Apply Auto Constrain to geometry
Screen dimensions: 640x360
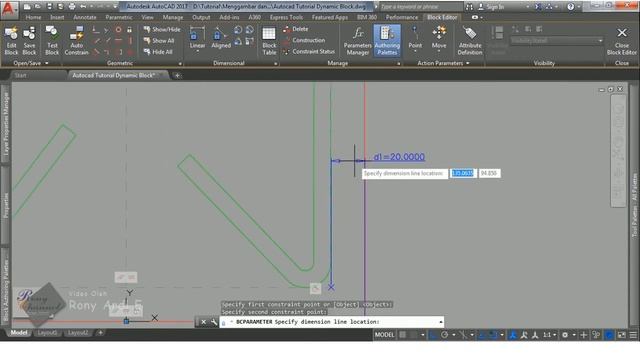[76, 40]
